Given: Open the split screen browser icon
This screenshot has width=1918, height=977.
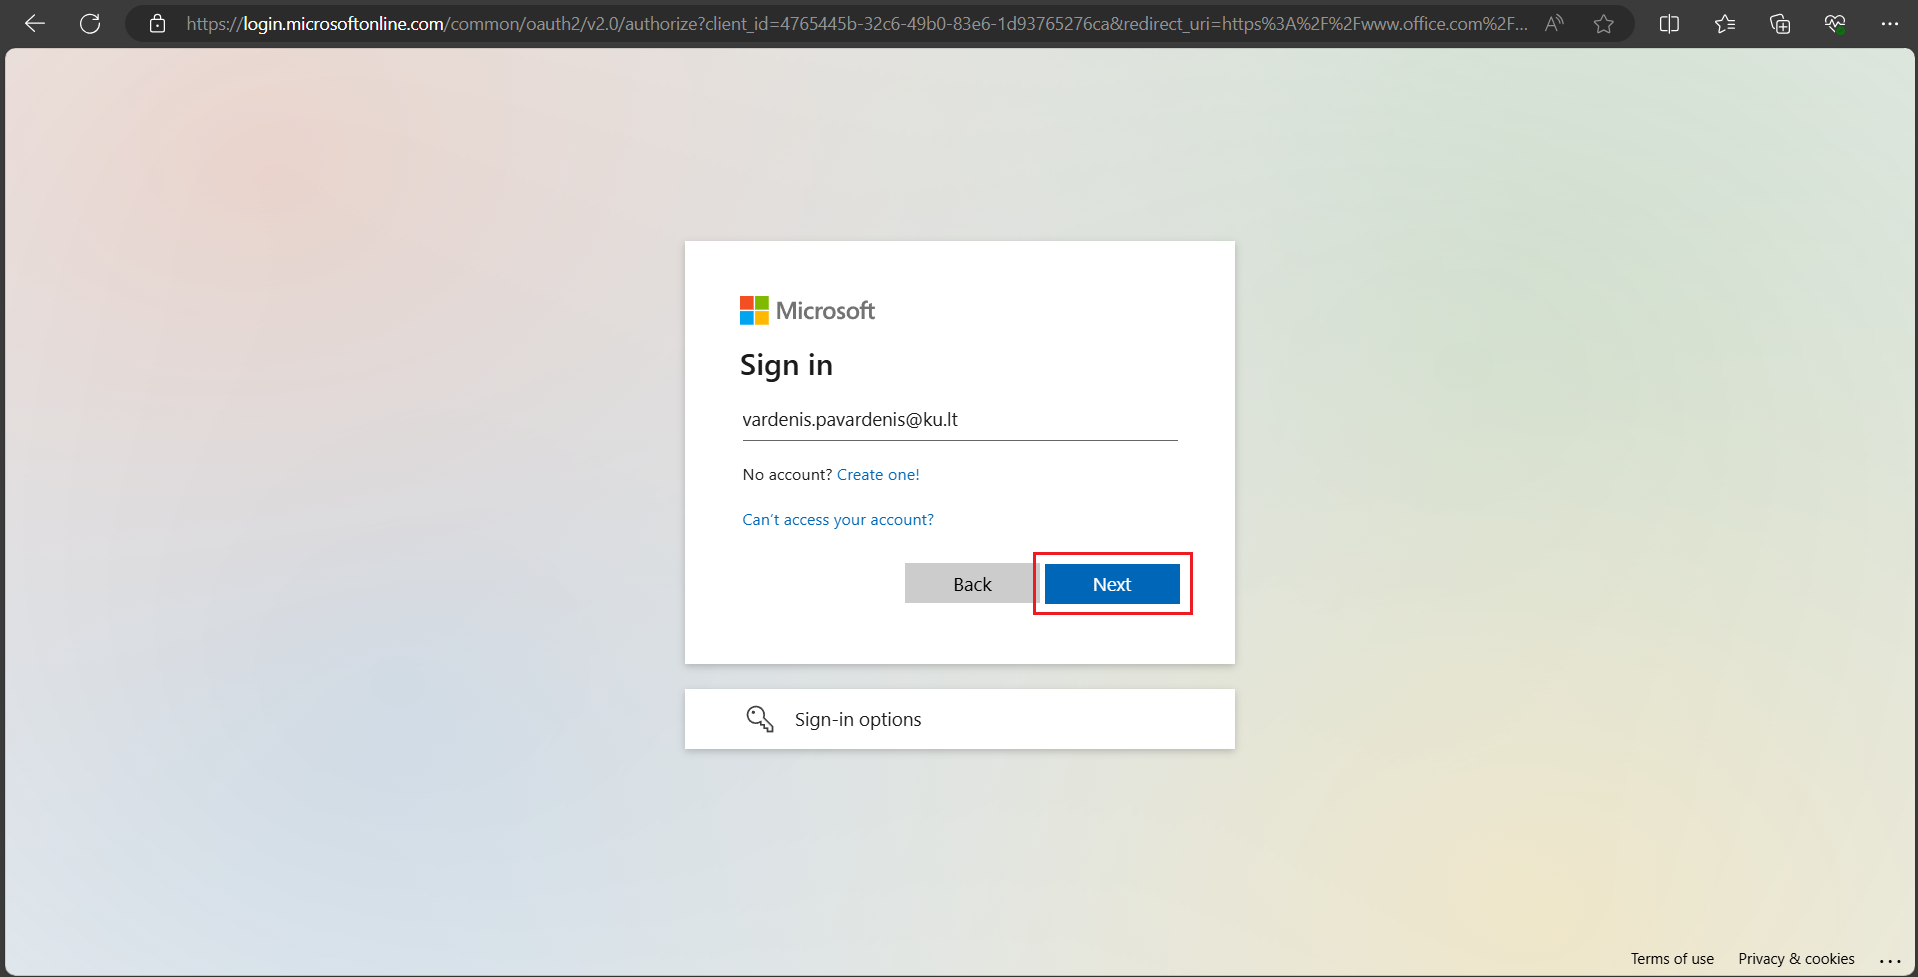Looking at the screenshot, I should (x=1669, y=23).
